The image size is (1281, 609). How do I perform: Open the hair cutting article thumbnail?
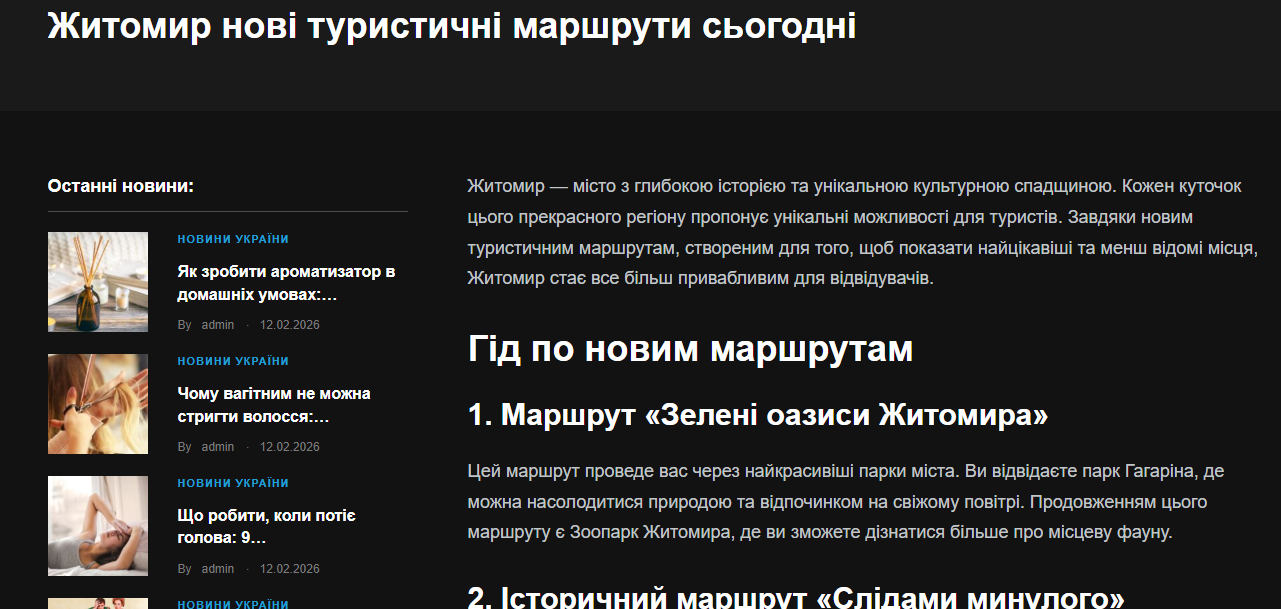coord(98,404)
